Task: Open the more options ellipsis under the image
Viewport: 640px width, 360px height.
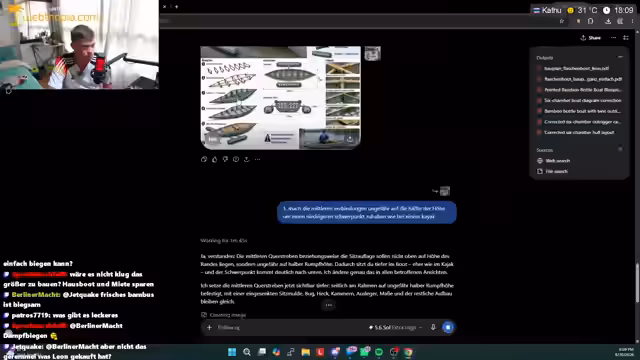Action: click(x=258, y=159)
